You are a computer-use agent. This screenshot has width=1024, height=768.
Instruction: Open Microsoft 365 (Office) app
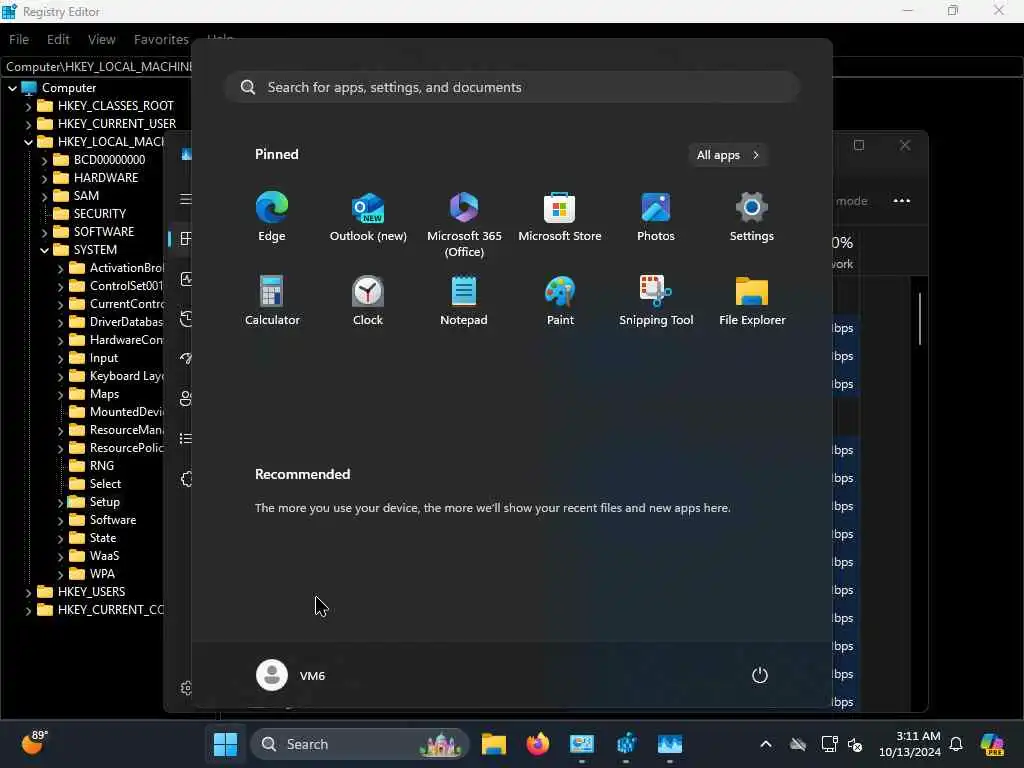coord(464,225)
